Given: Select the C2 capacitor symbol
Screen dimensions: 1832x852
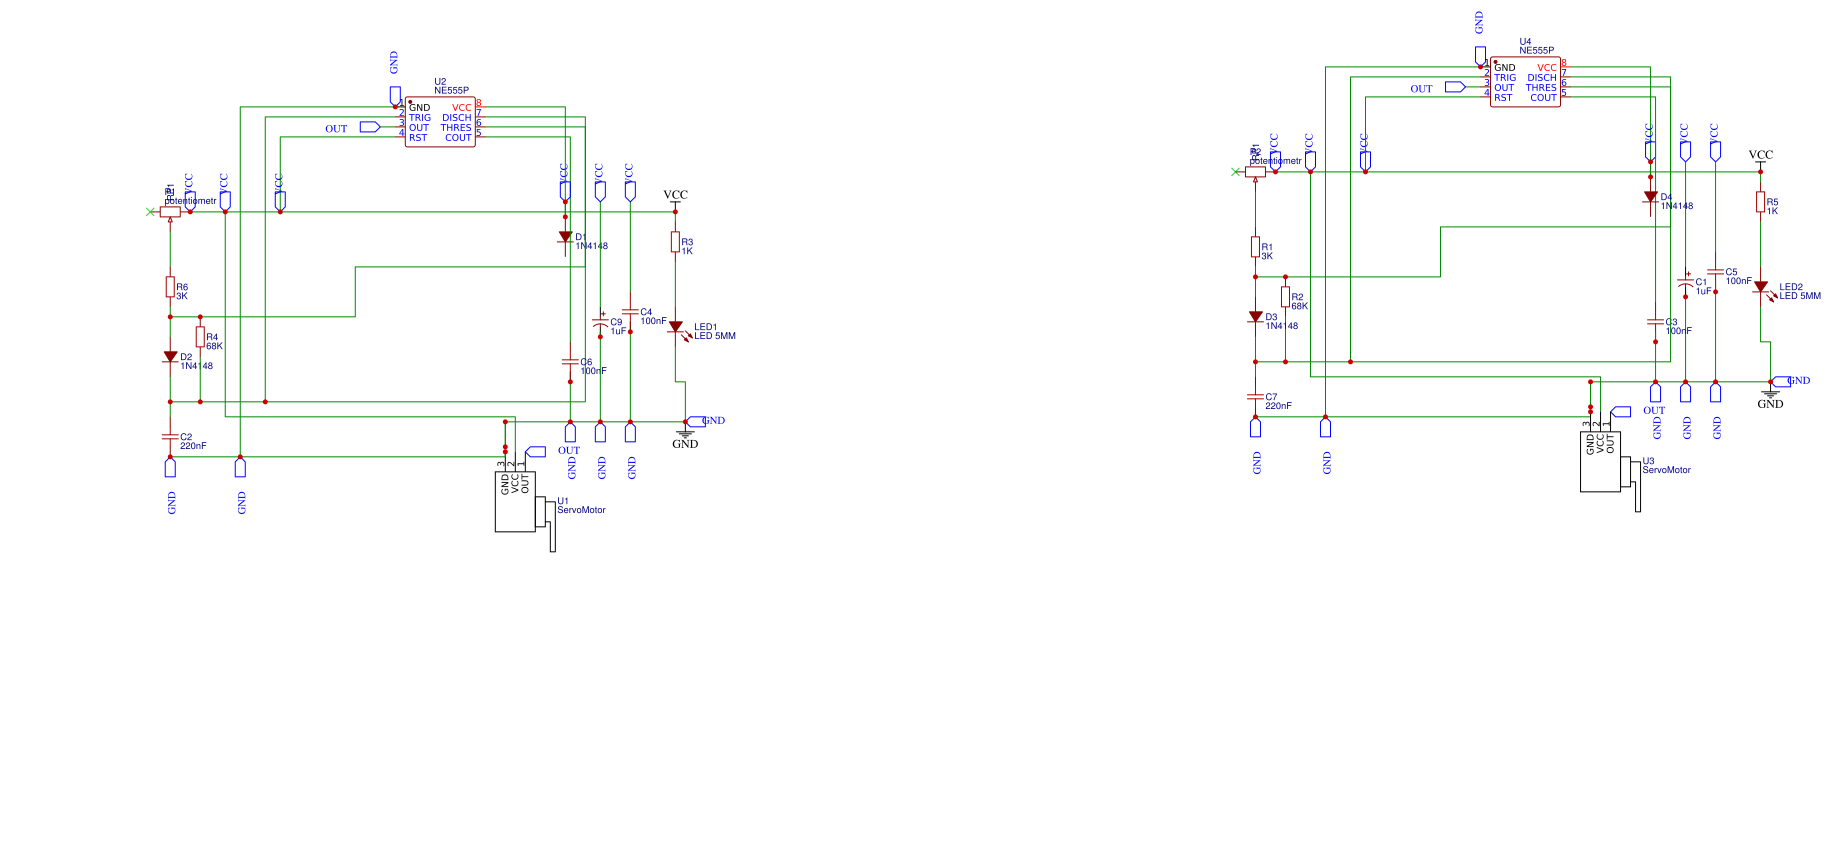Looking at the screenshot, I should click(170, 437).
